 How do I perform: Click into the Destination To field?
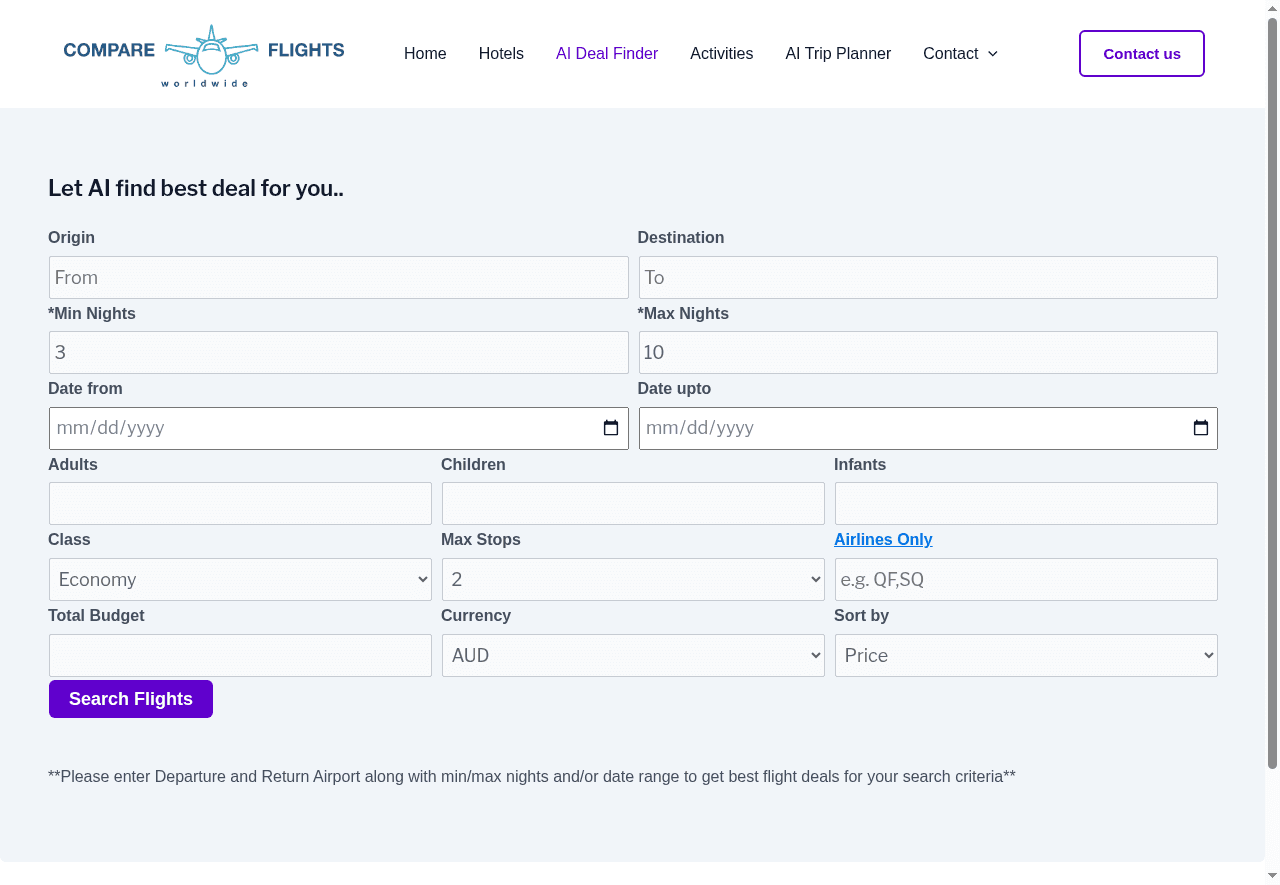click(x=927, y=277)
